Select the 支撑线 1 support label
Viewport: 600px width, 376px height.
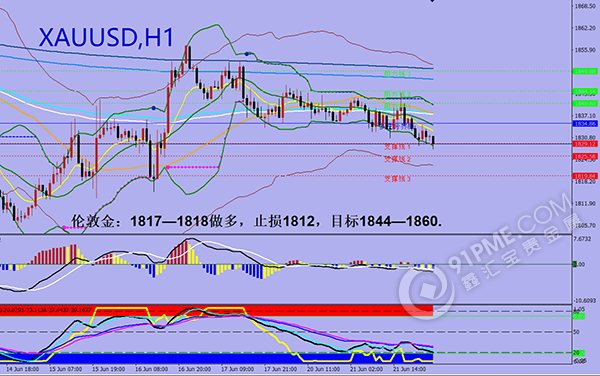pos(397,146)
